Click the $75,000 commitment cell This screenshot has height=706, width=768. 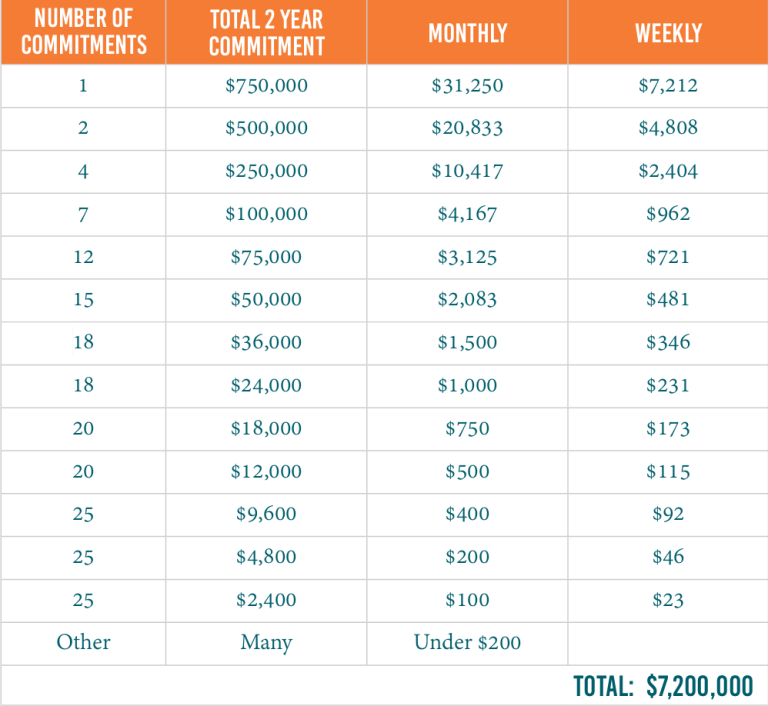[x=266, y=257]
